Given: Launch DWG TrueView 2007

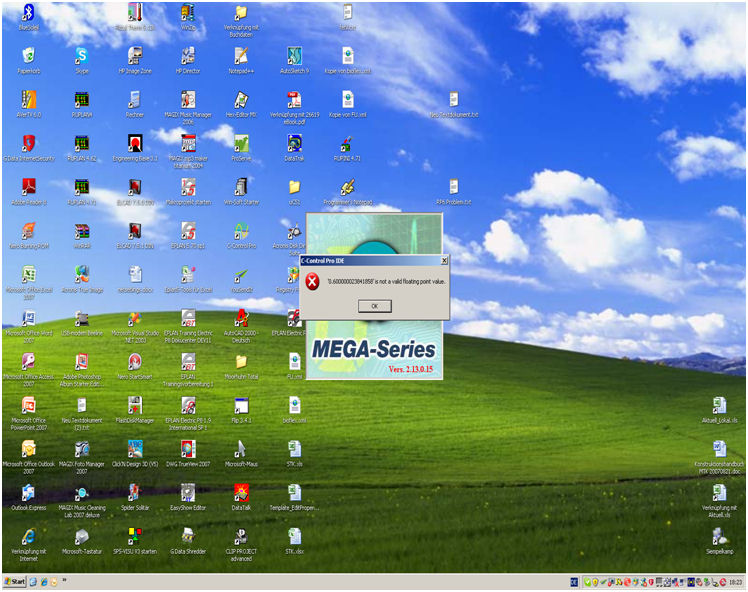Looking at the screenshot, I should 188,448.
